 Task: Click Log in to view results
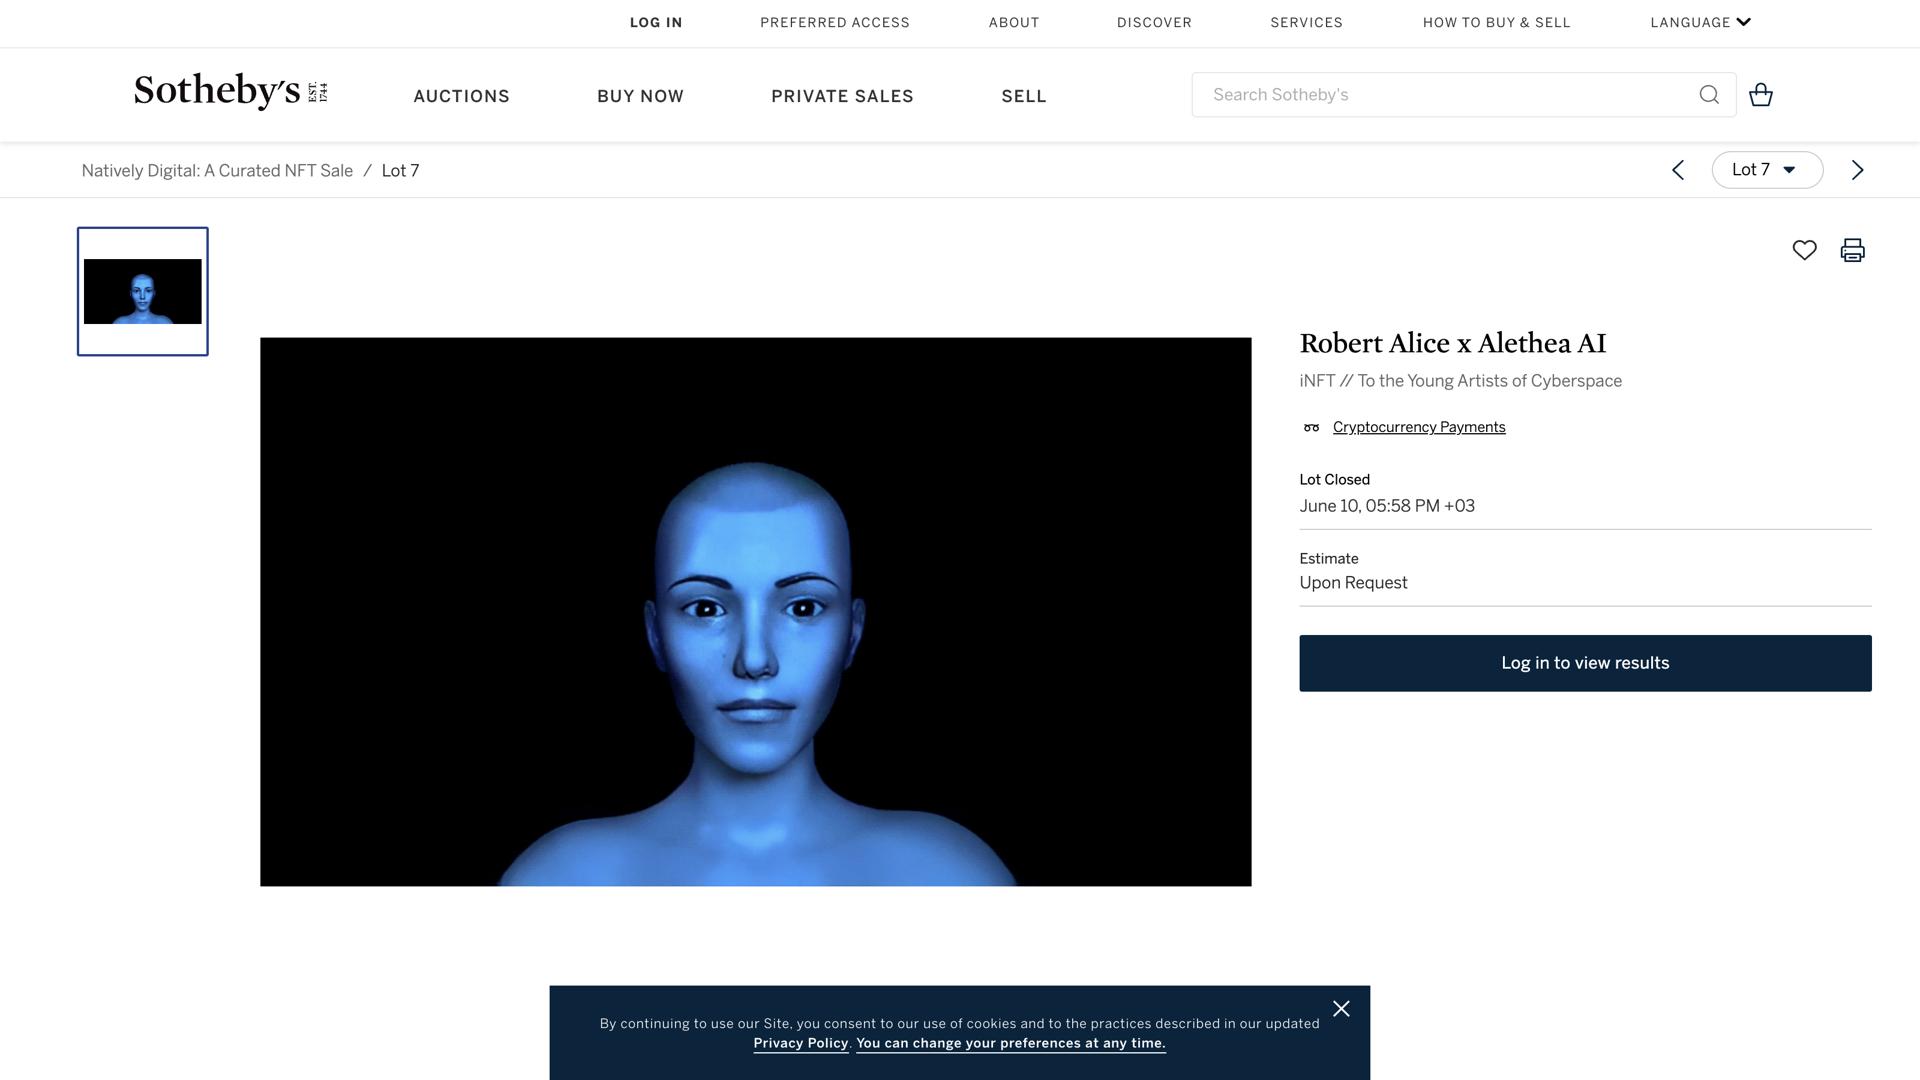tap(1585, 663)
